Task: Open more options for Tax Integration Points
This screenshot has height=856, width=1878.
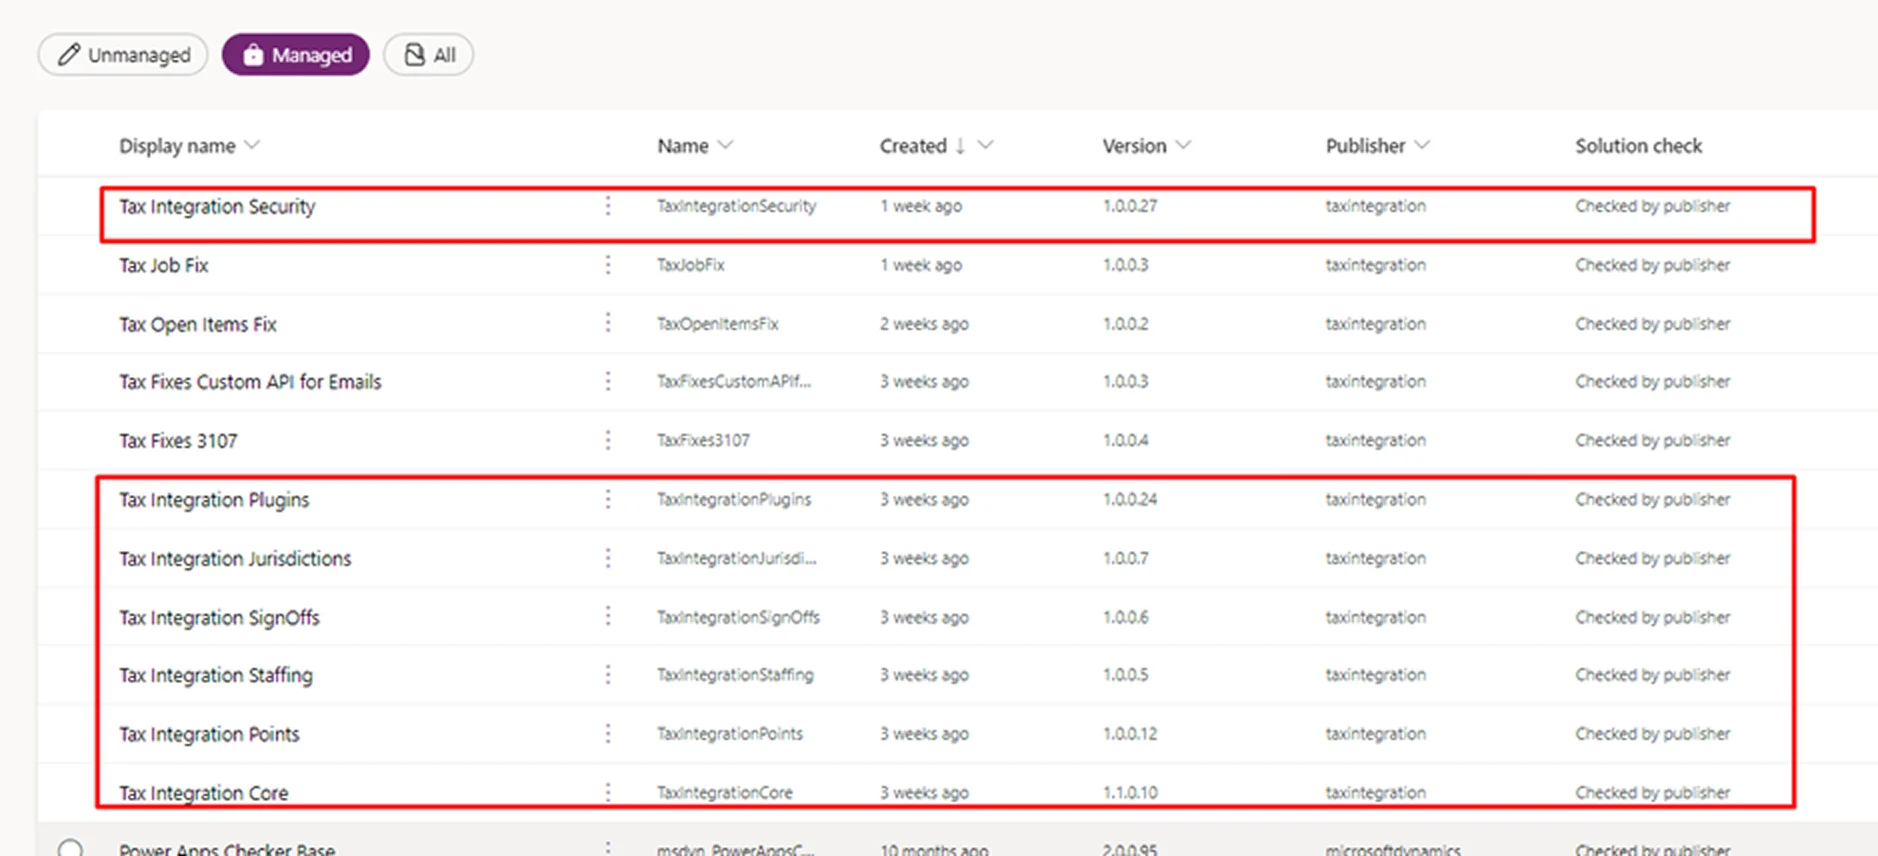Action: pos(608,734)
